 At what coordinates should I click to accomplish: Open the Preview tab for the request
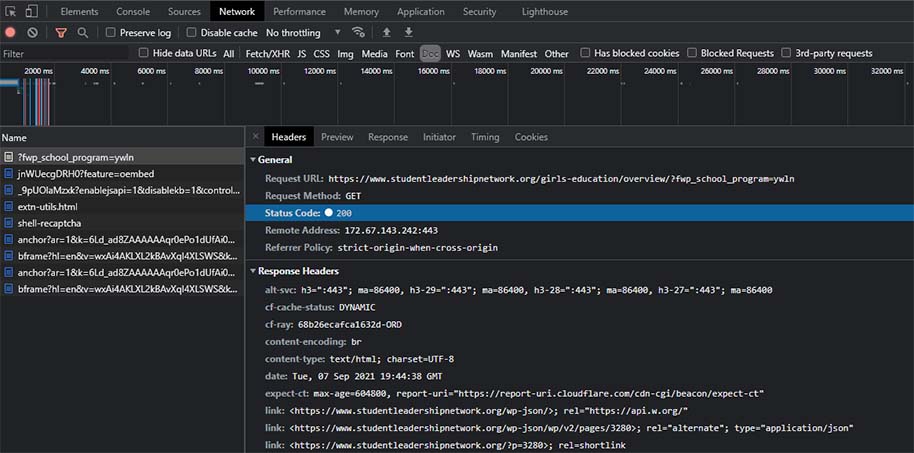(x=337, y=137)
